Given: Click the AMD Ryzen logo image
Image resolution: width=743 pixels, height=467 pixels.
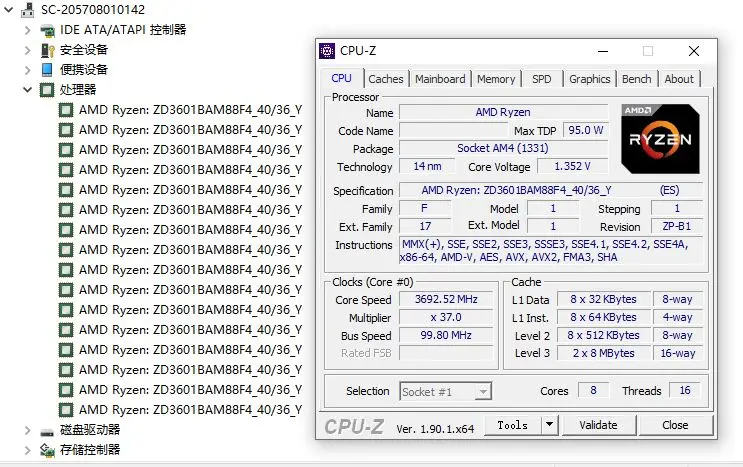Looking at the screenshot, I should point(660,139).
